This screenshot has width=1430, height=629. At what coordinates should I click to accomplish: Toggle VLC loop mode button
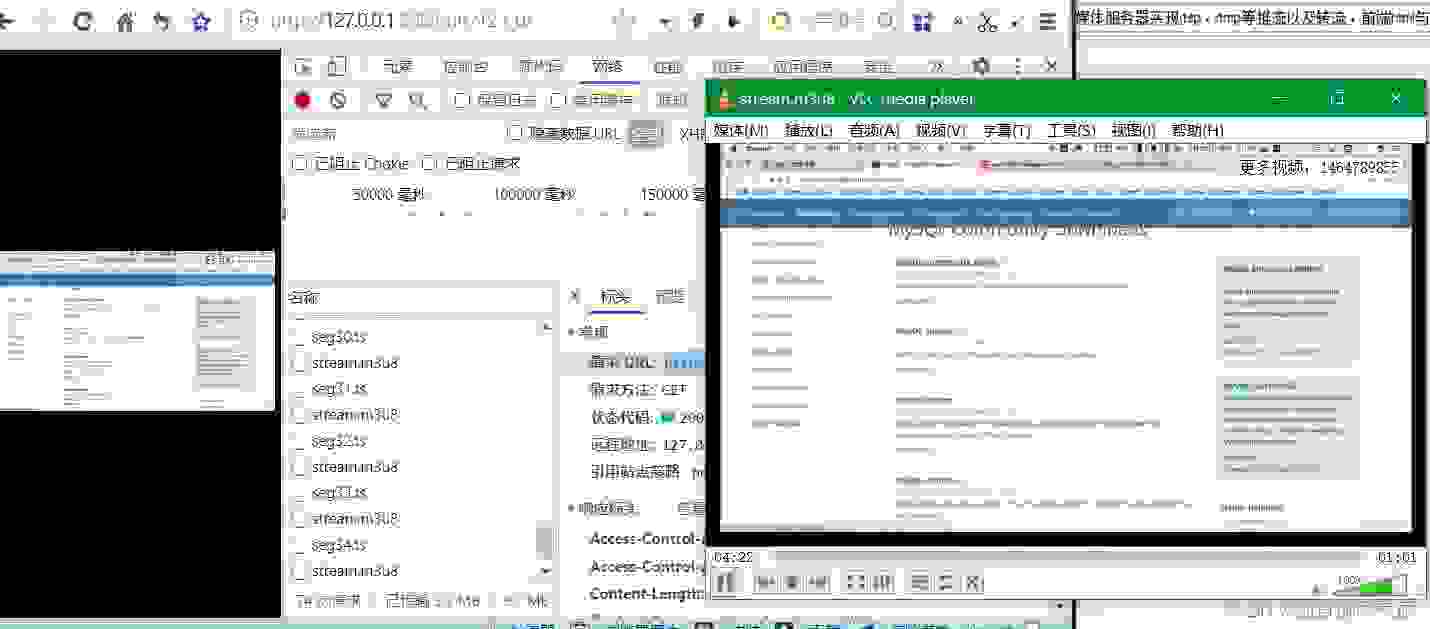point(947,582)
